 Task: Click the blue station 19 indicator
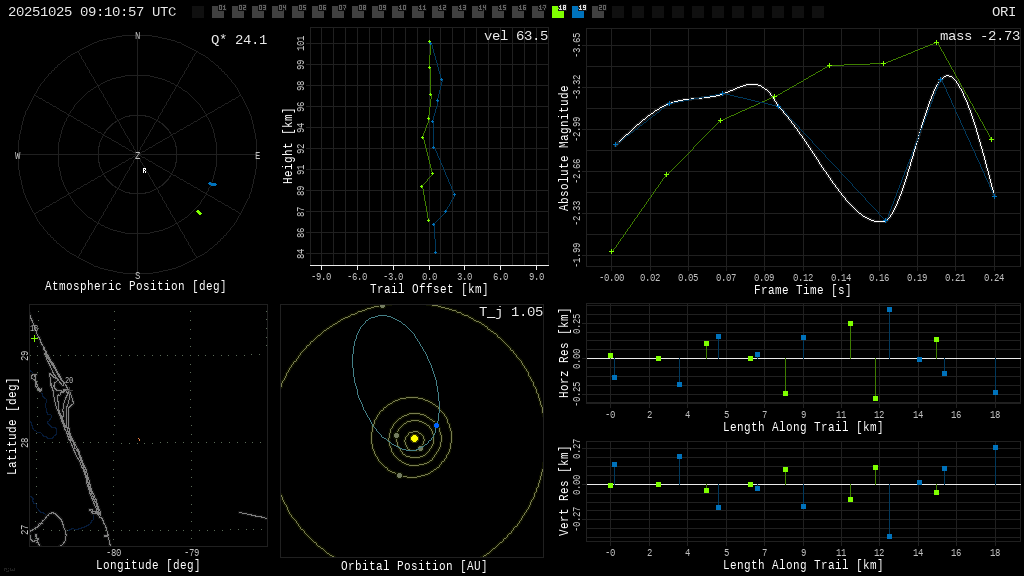(x=578, y=12)
